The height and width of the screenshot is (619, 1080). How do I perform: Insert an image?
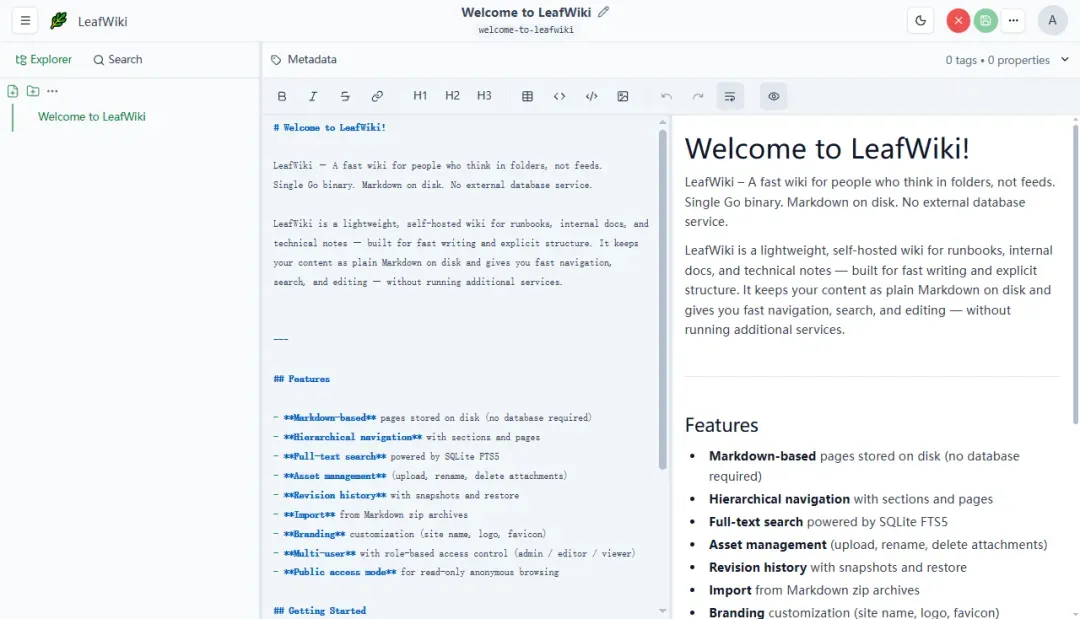[x=623, y=96]
